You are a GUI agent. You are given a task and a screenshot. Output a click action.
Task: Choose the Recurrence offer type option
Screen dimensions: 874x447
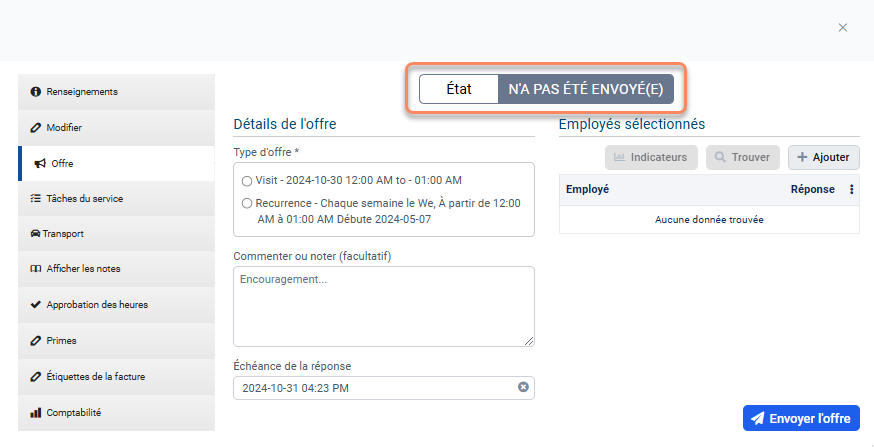pyautogui.click(x=247, y=203)
